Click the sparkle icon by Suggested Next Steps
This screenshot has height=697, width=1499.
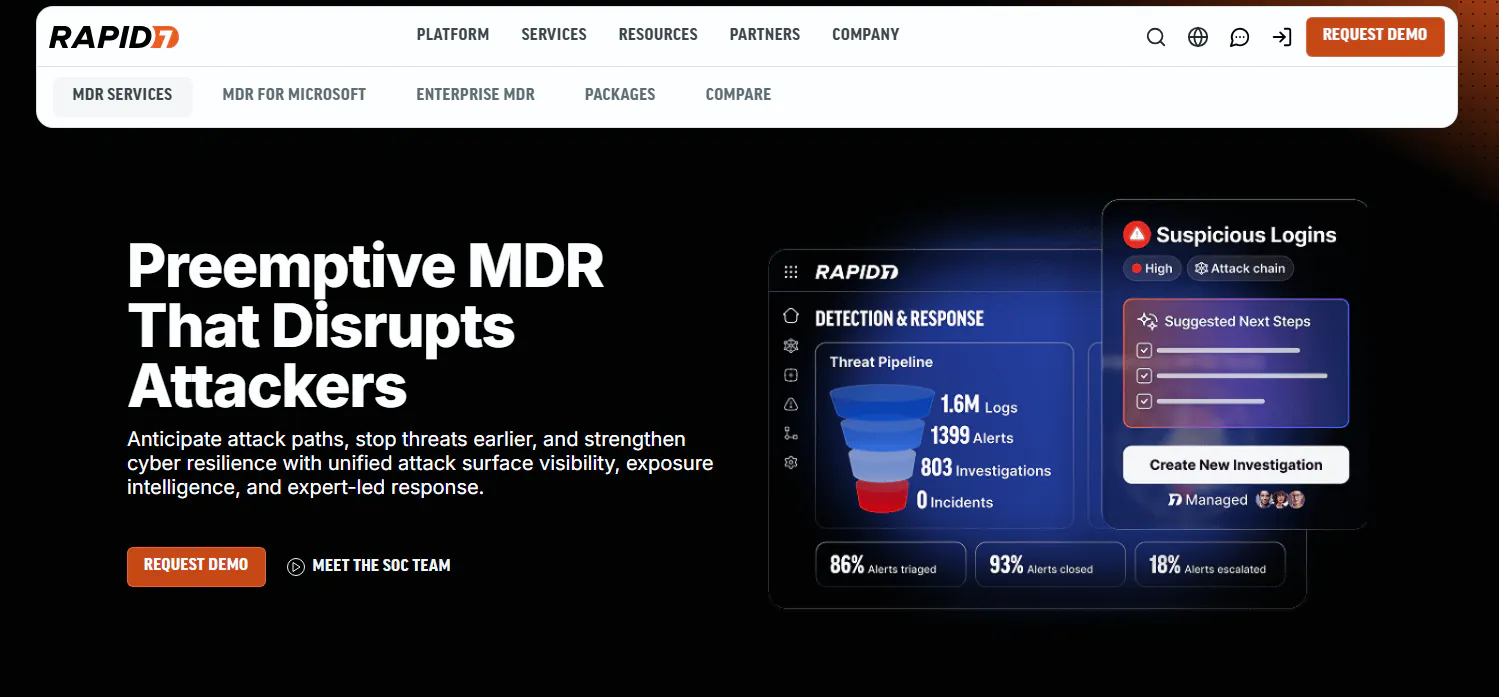[1147, 321]
